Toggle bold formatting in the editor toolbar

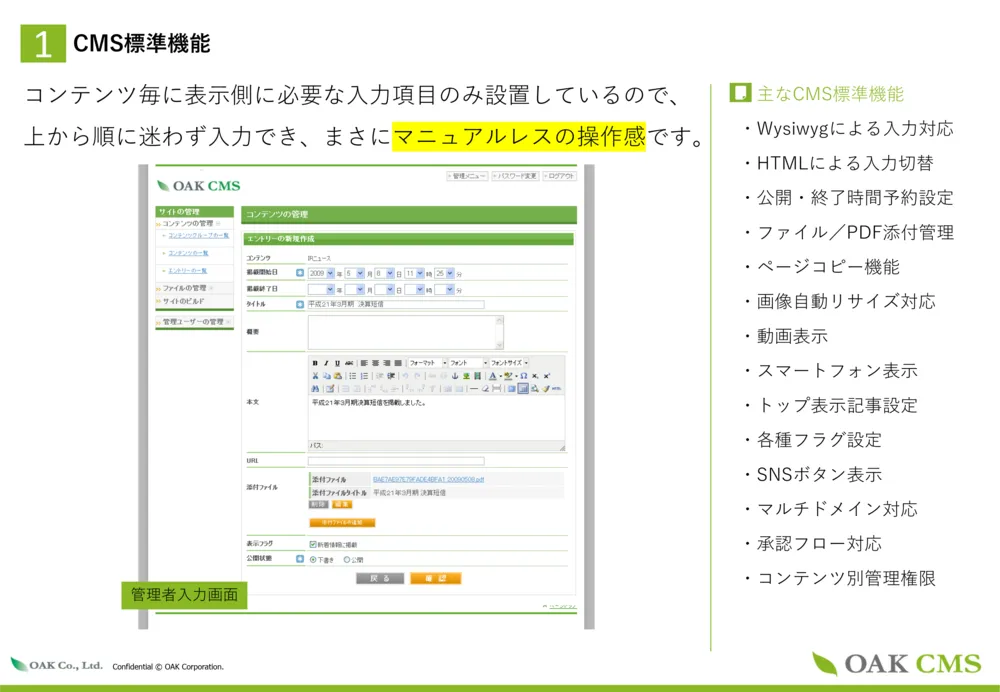315,363
